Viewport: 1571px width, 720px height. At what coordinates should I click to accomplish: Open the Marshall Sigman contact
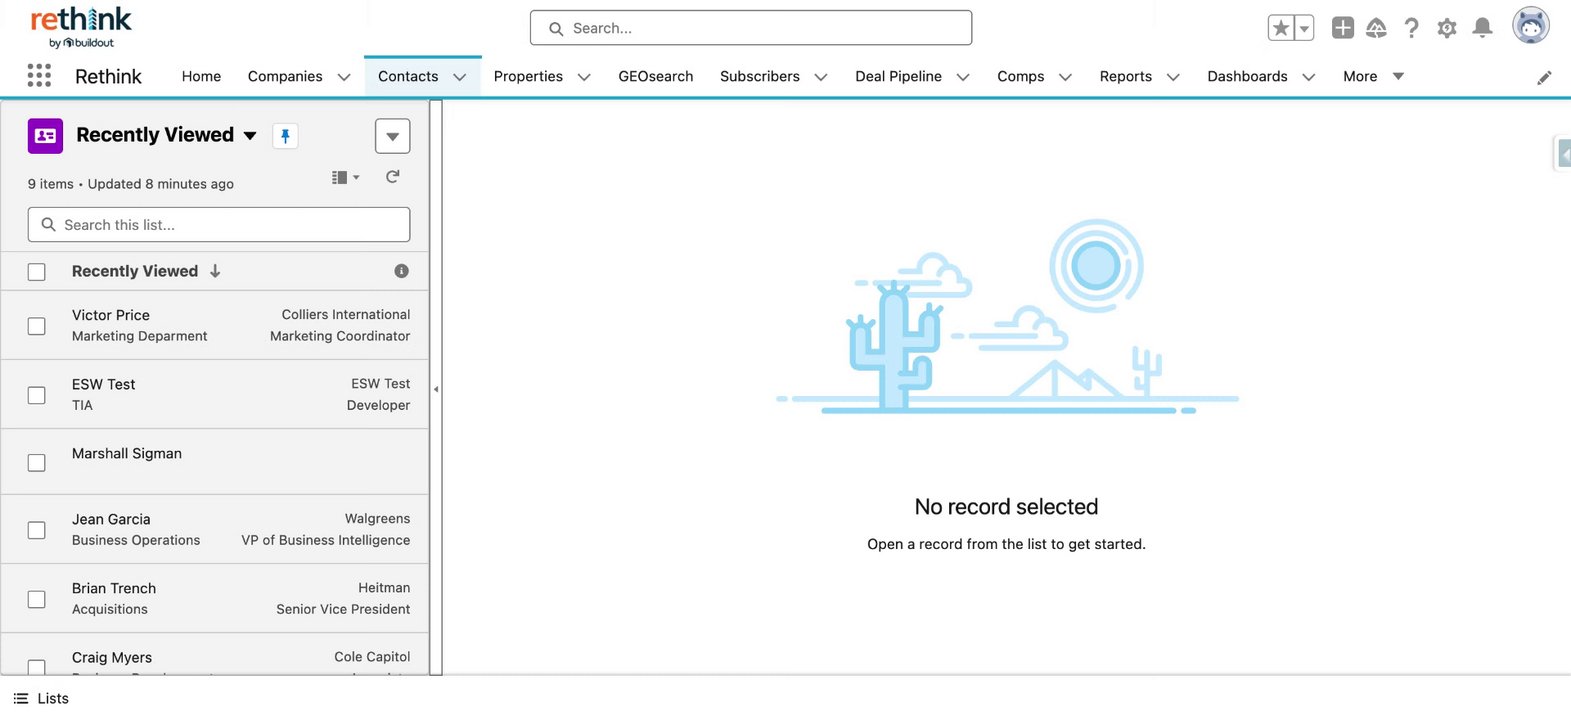point(127,453)
